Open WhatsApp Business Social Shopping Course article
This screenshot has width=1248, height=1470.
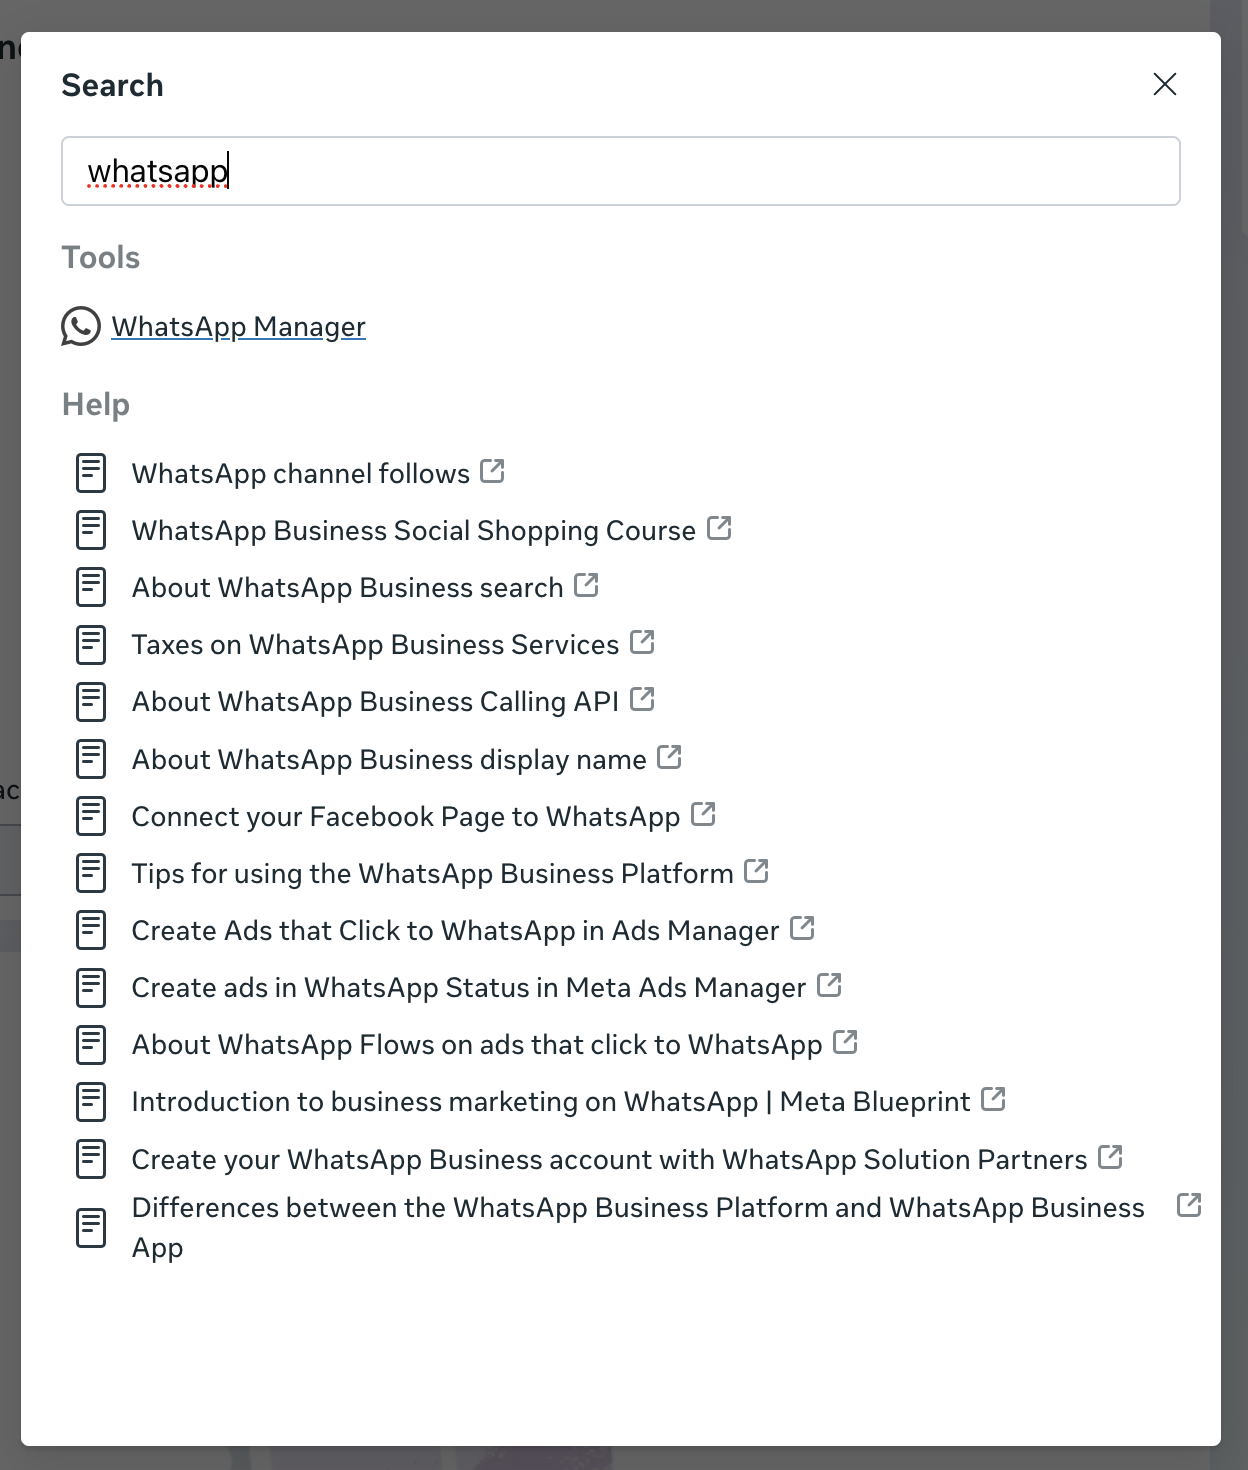click(413, 530)
